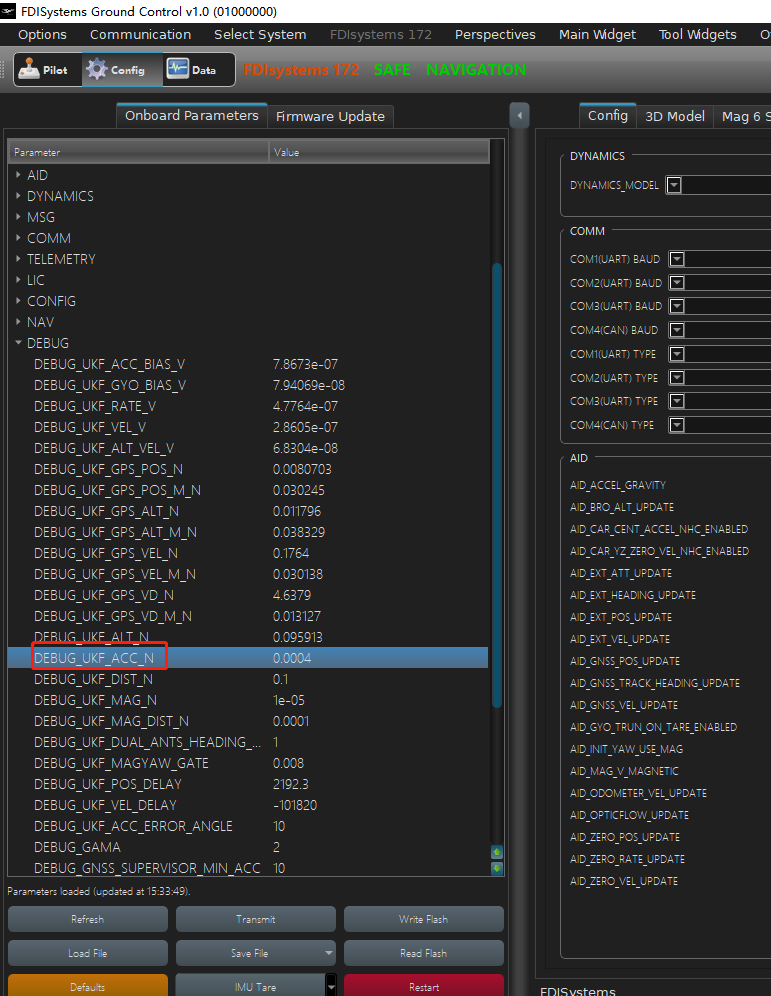The height and width of the screenshot is (996, 771).
Task: Open COM3(UART) TYPE dropdown
Action: pyautogui.click(x=677, y=401)
